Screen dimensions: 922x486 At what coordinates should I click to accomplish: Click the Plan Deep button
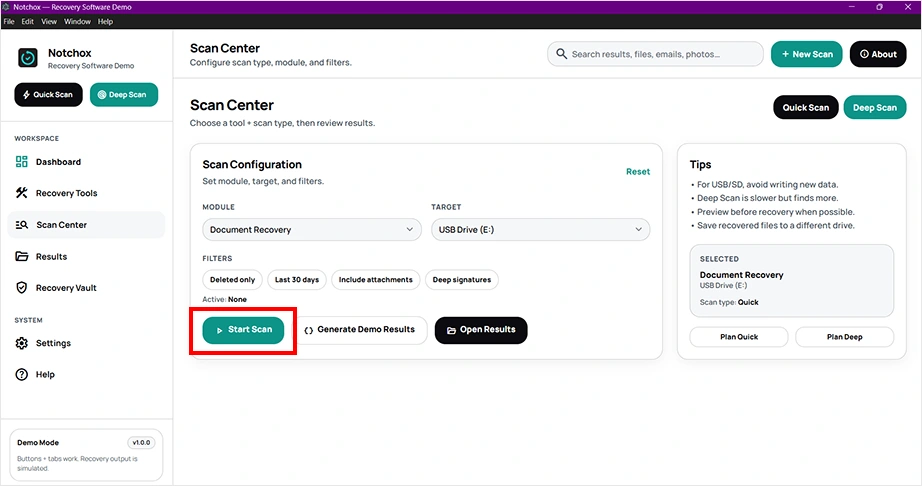[844, 337]
